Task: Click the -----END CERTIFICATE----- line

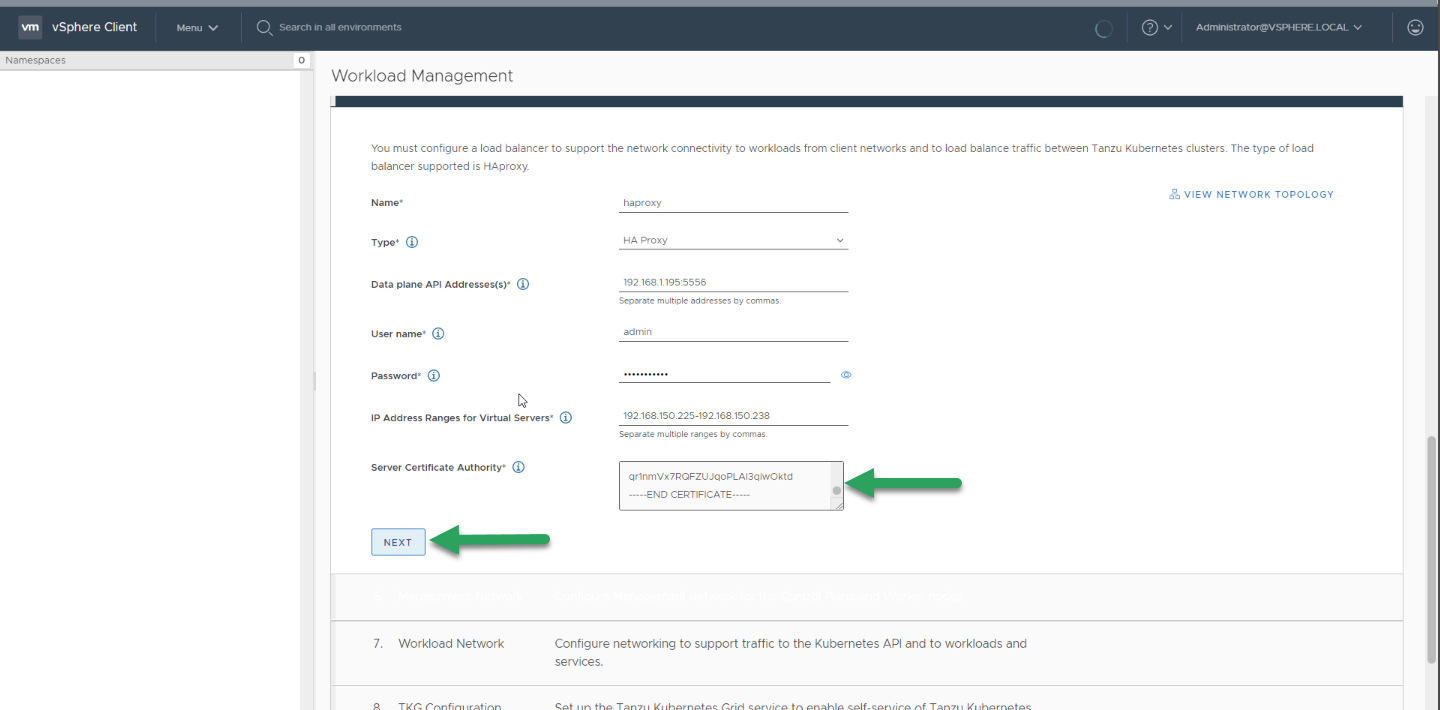Action: 689,495
